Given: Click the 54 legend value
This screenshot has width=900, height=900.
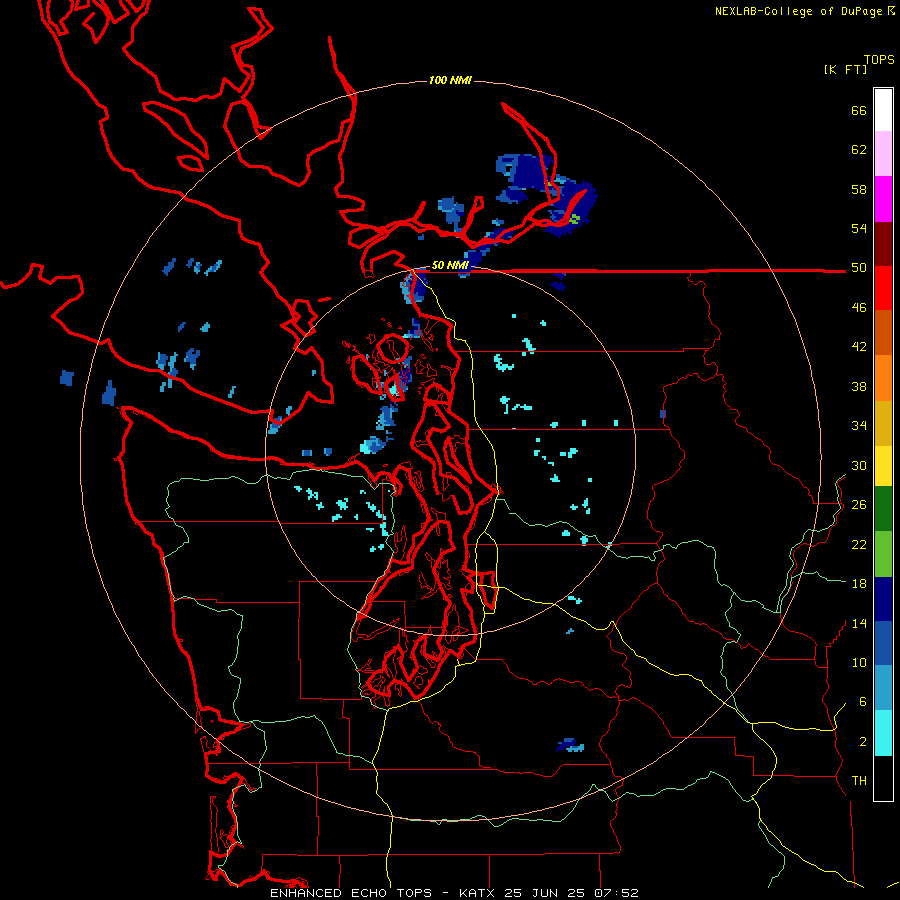Looking at the screenshot, I should [x=859, y=228].
